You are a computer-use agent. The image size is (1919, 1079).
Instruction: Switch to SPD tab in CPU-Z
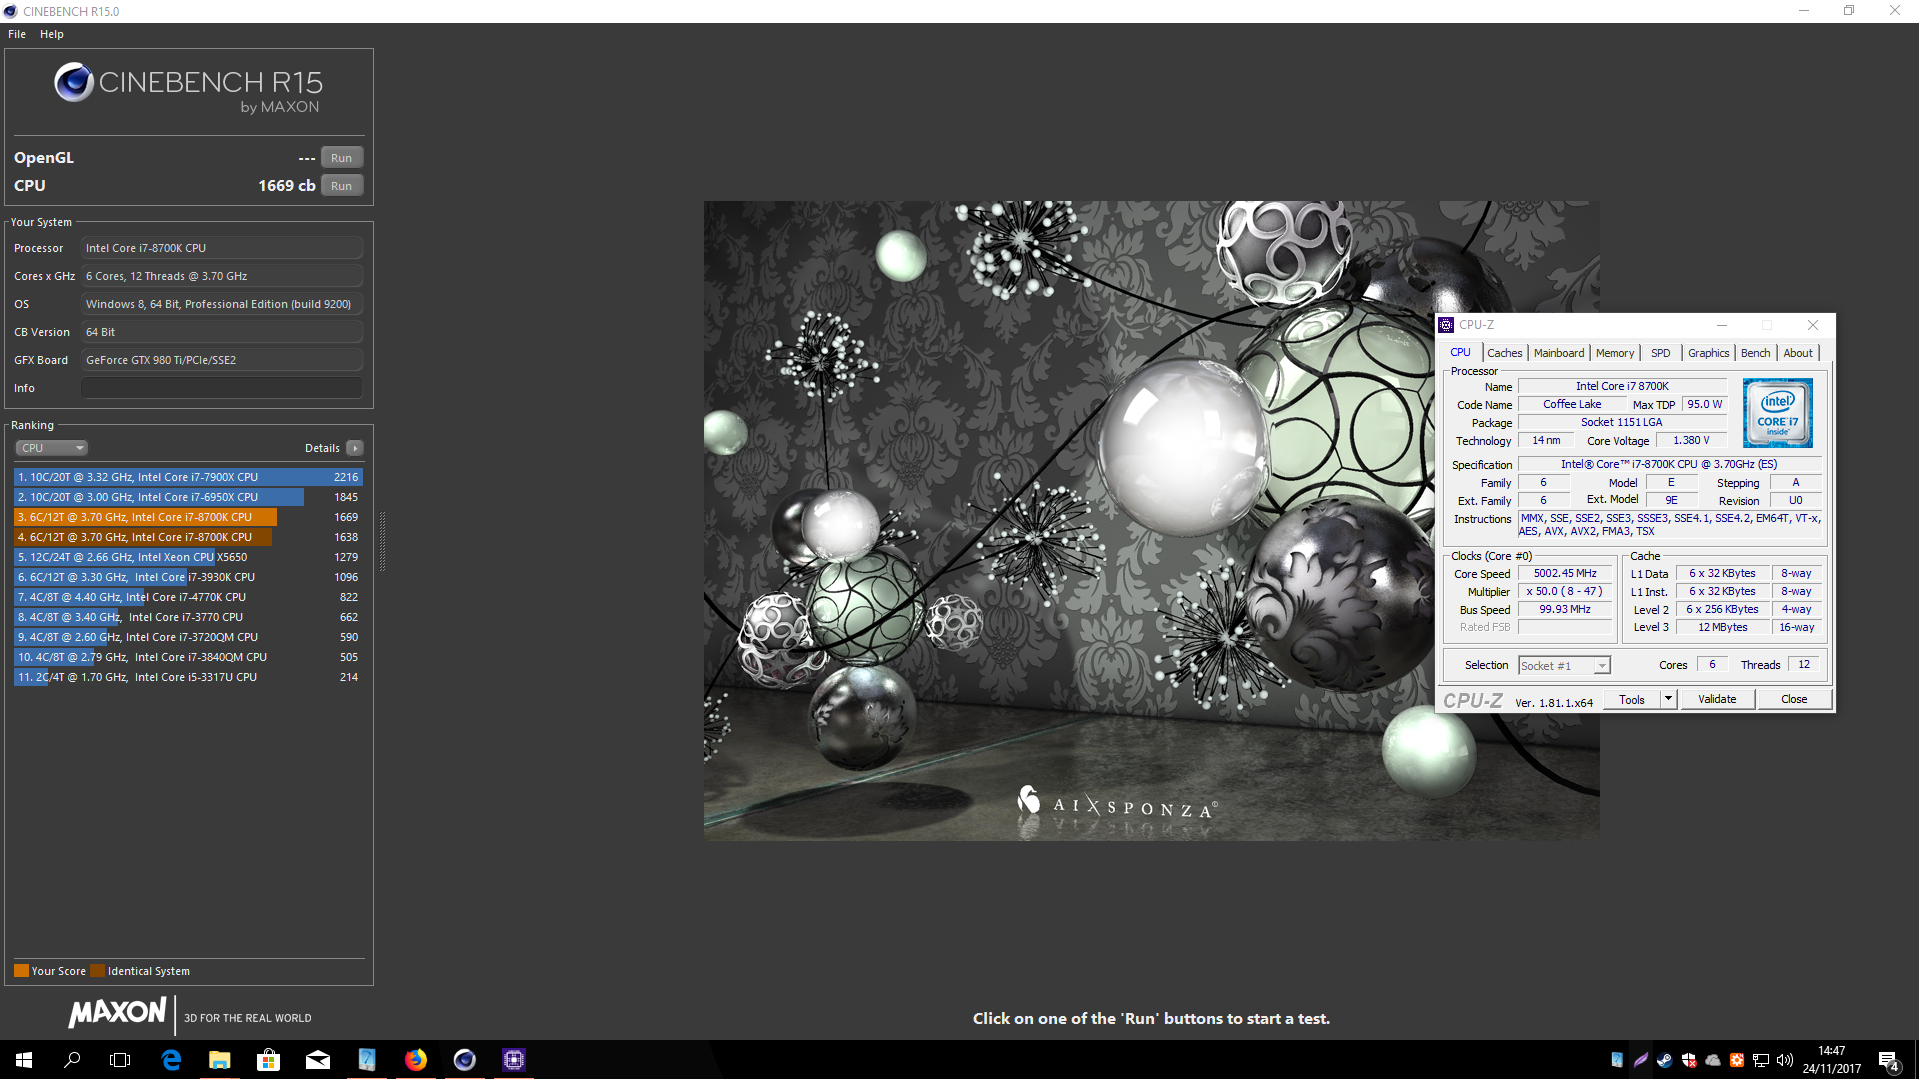click(x=1660, y=353)
